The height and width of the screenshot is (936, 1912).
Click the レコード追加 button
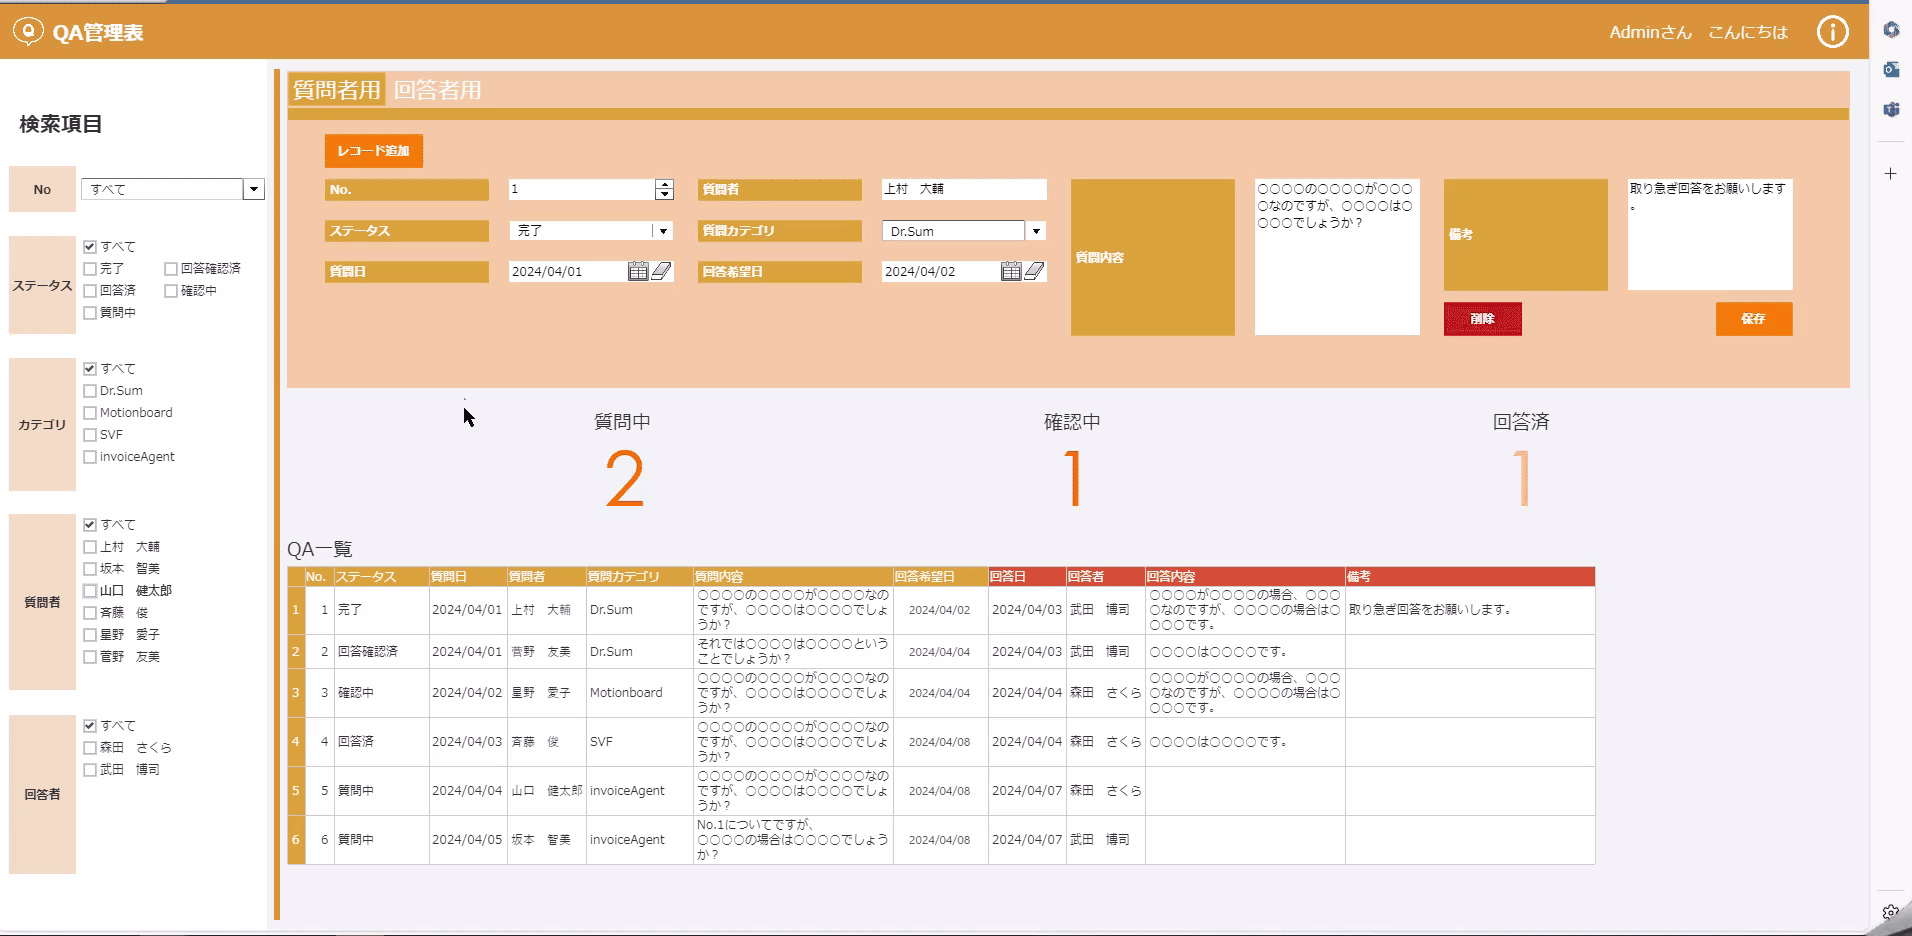tap(373, 151)
